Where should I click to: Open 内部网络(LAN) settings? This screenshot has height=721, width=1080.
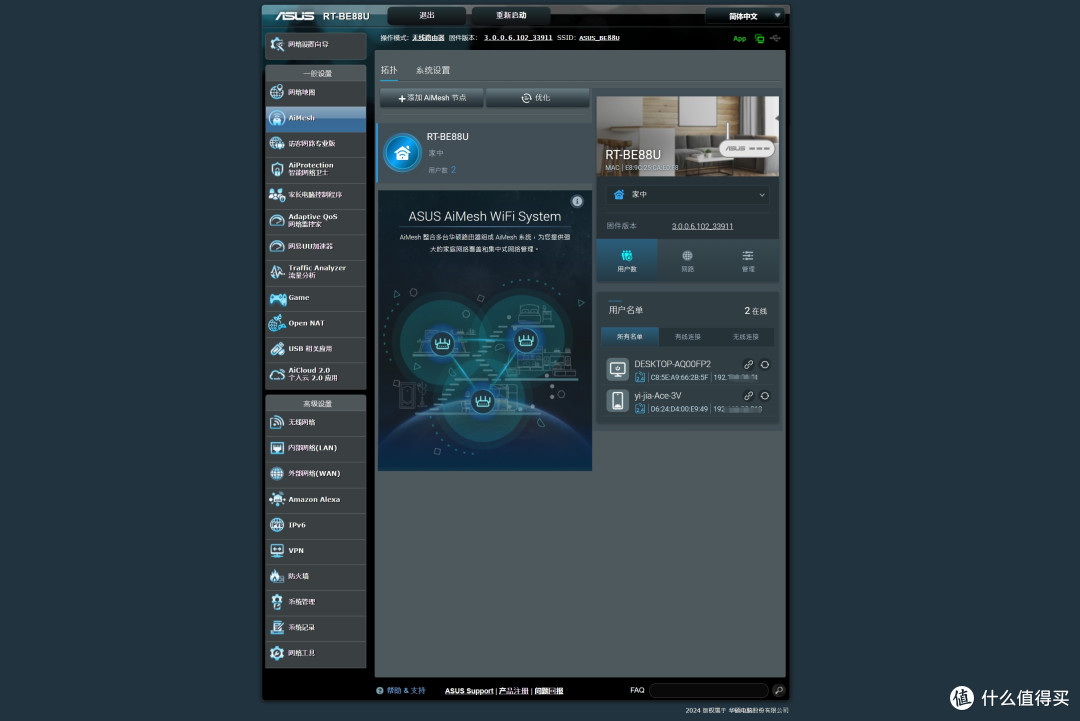pos(315,448)
